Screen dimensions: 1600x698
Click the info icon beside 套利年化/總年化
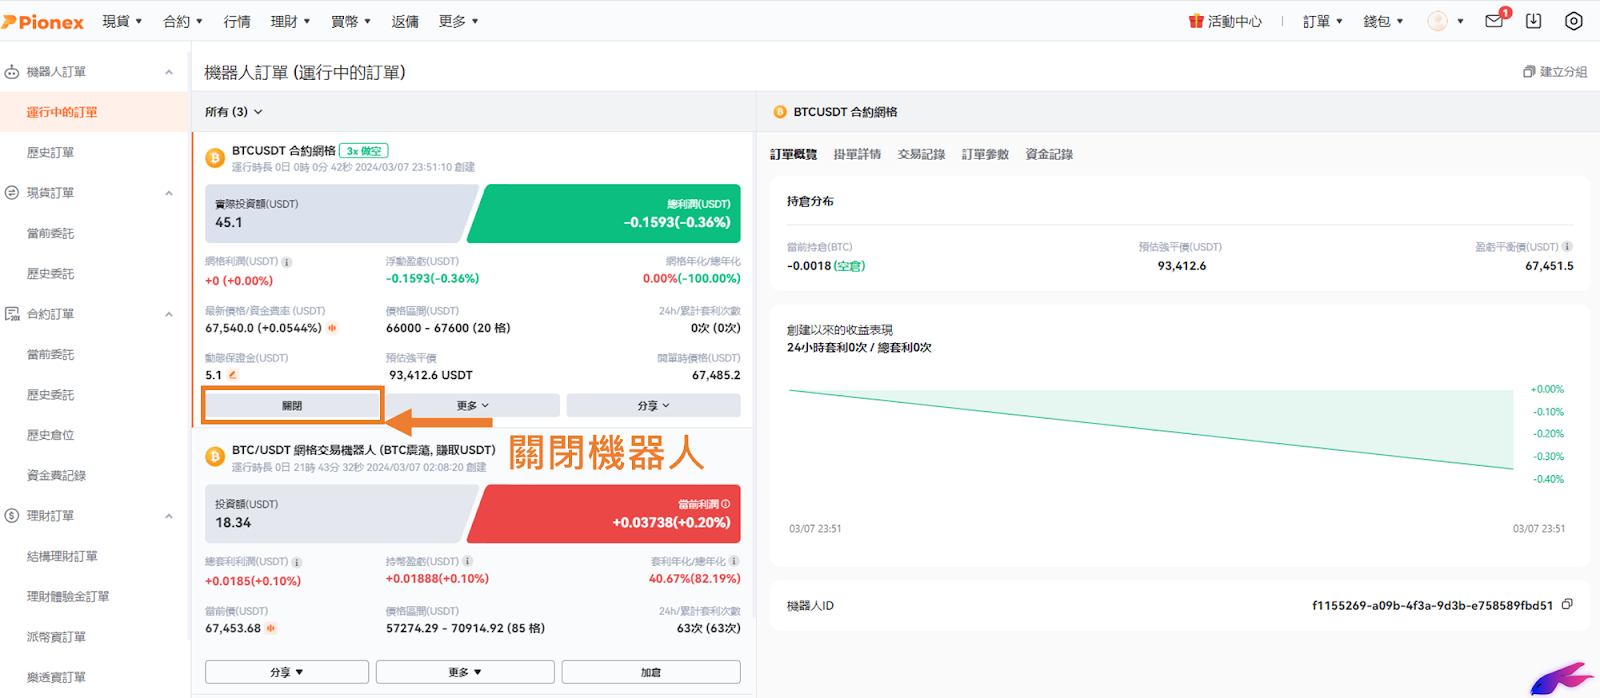click(735, 561)
